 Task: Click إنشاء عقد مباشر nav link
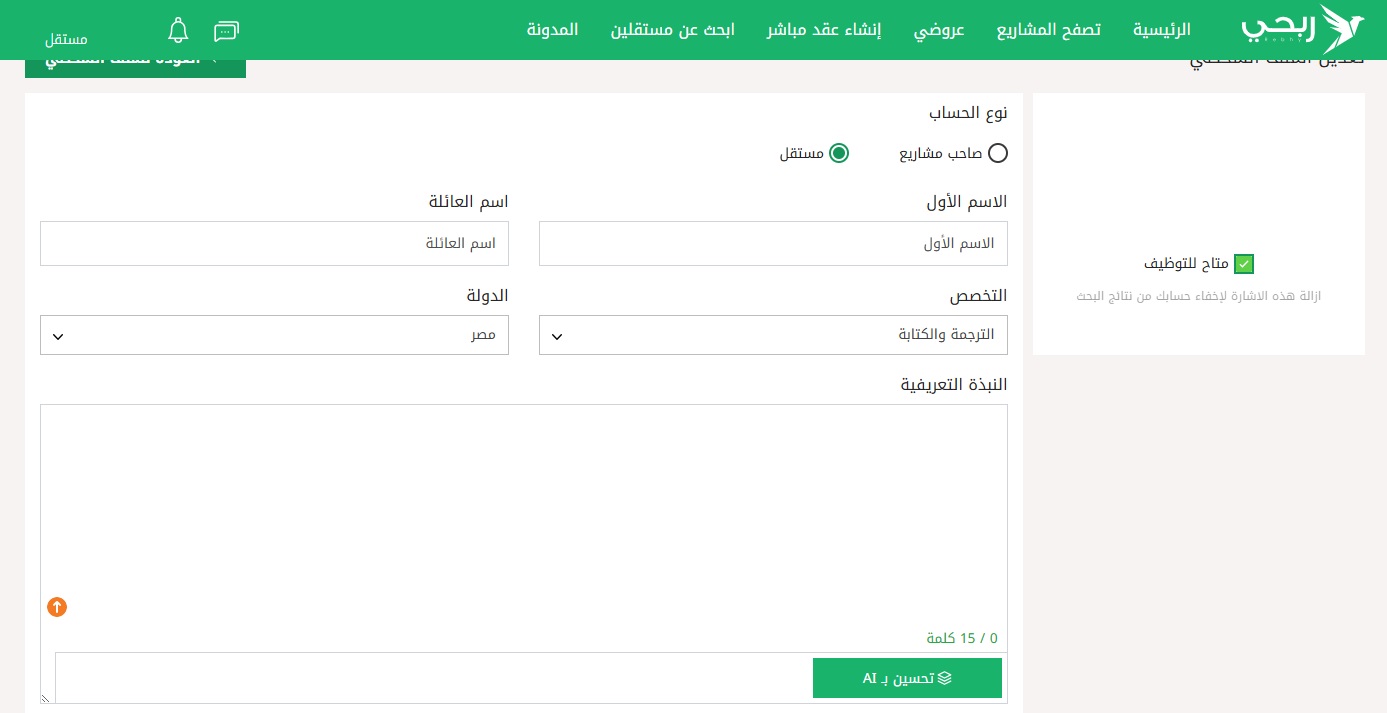[824, 29]
